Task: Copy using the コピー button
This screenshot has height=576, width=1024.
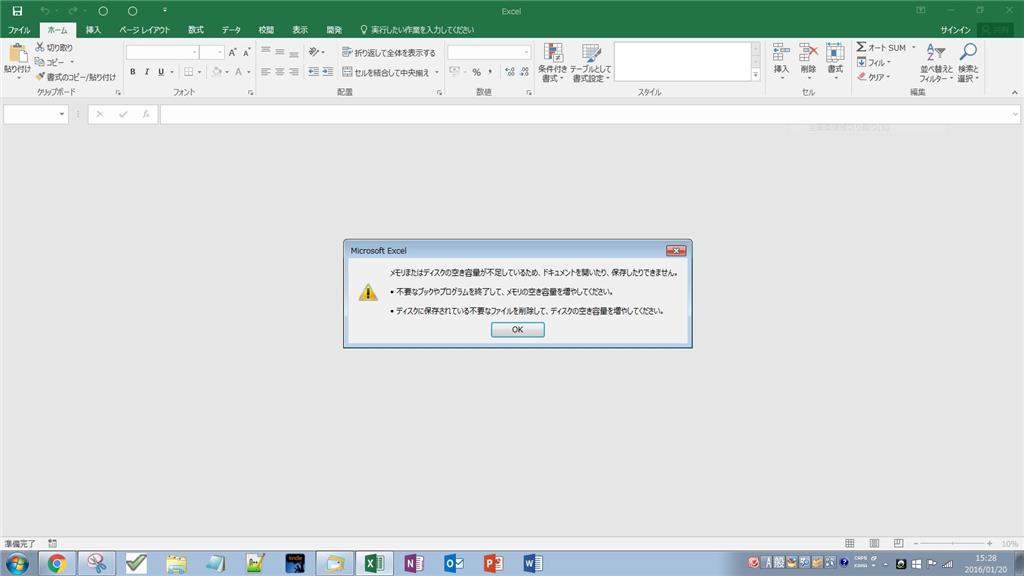Action: tap(50, 62)
